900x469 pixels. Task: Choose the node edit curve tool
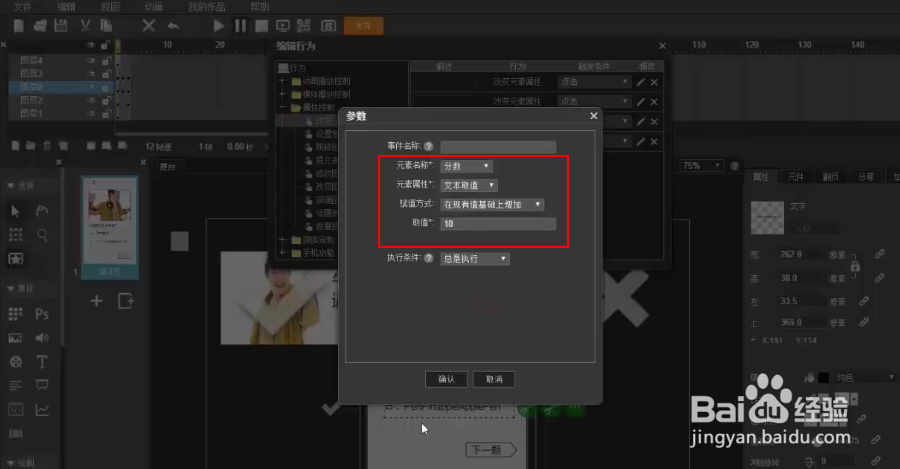42,211
